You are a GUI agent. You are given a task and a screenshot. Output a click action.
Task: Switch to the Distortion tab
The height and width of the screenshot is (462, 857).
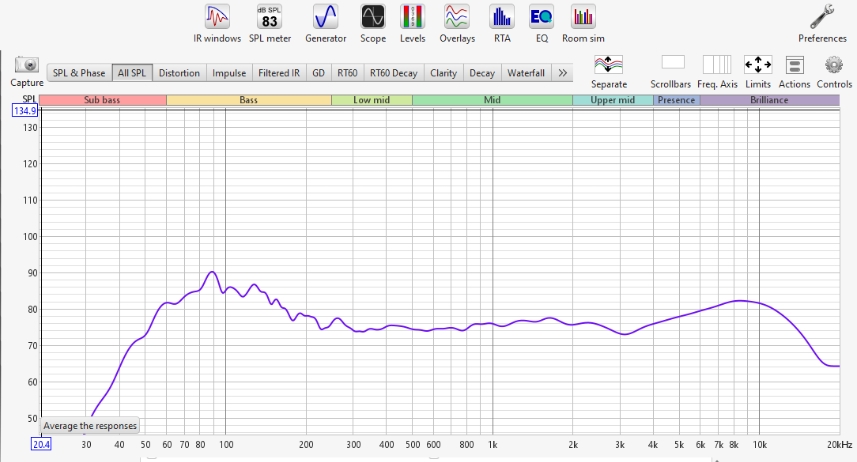click(179, 73)
